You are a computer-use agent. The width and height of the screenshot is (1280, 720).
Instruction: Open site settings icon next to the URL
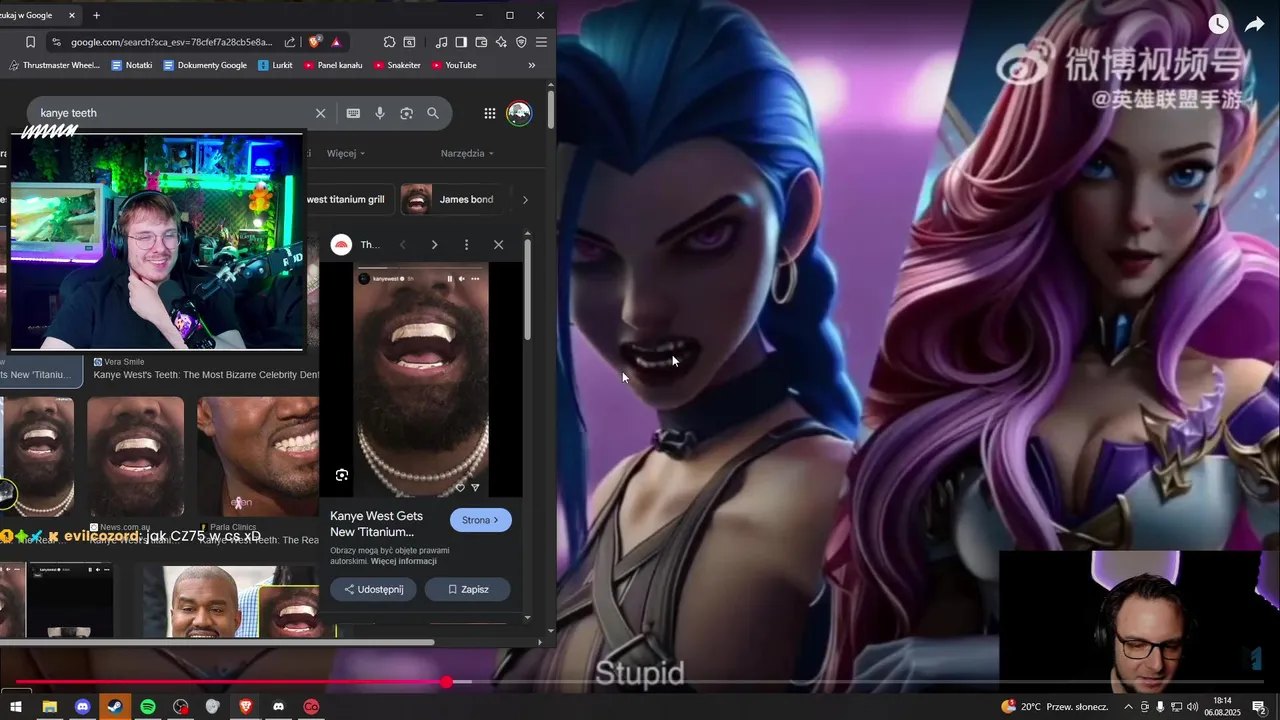pos(56,42)
